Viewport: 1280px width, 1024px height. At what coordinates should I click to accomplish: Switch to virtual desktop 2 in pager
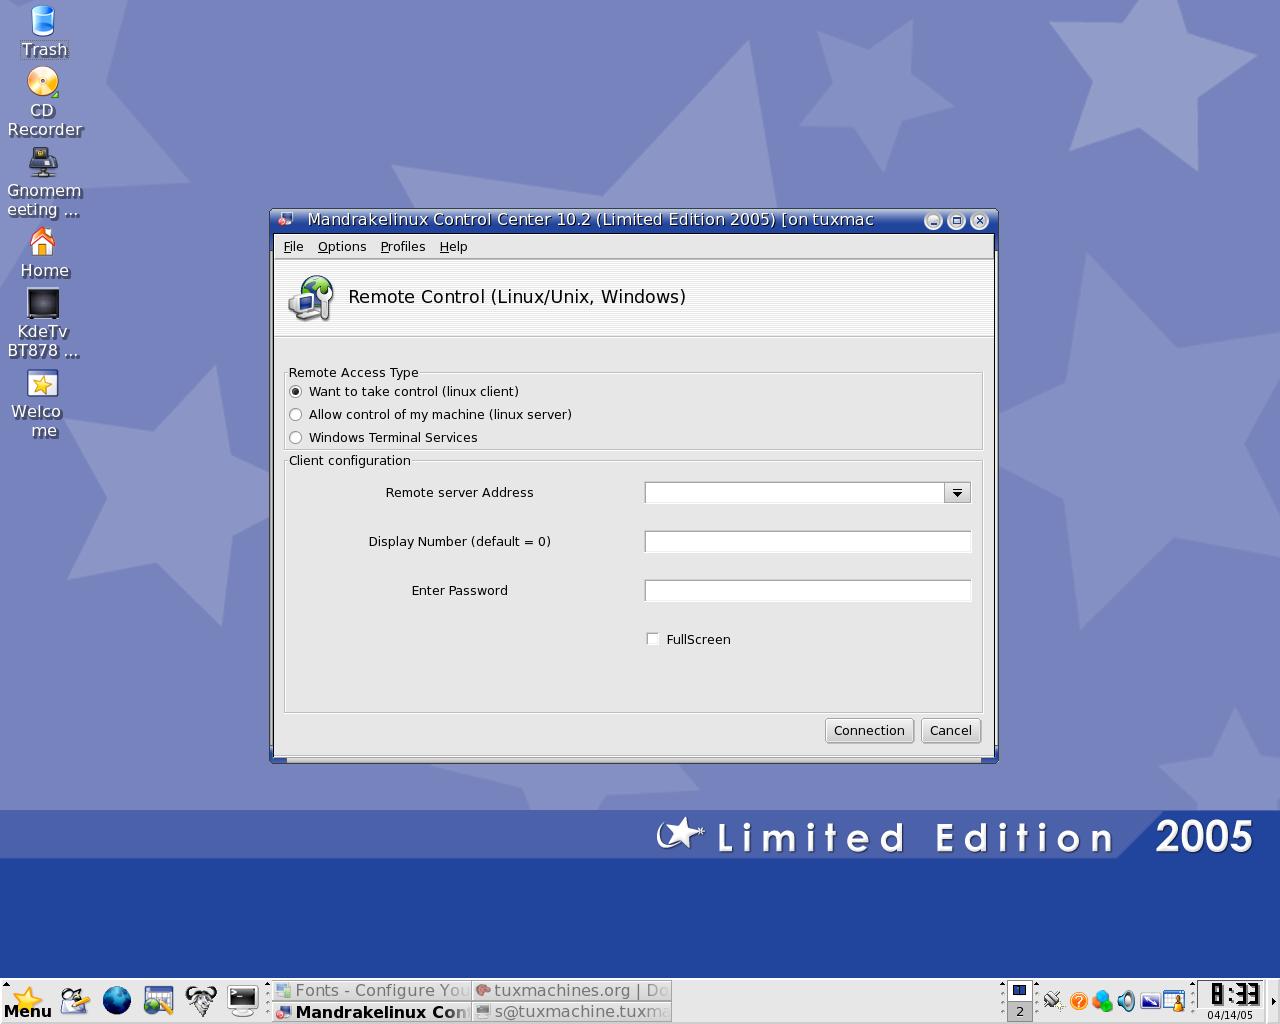pyautogui.click(x=1019, y=1011)
